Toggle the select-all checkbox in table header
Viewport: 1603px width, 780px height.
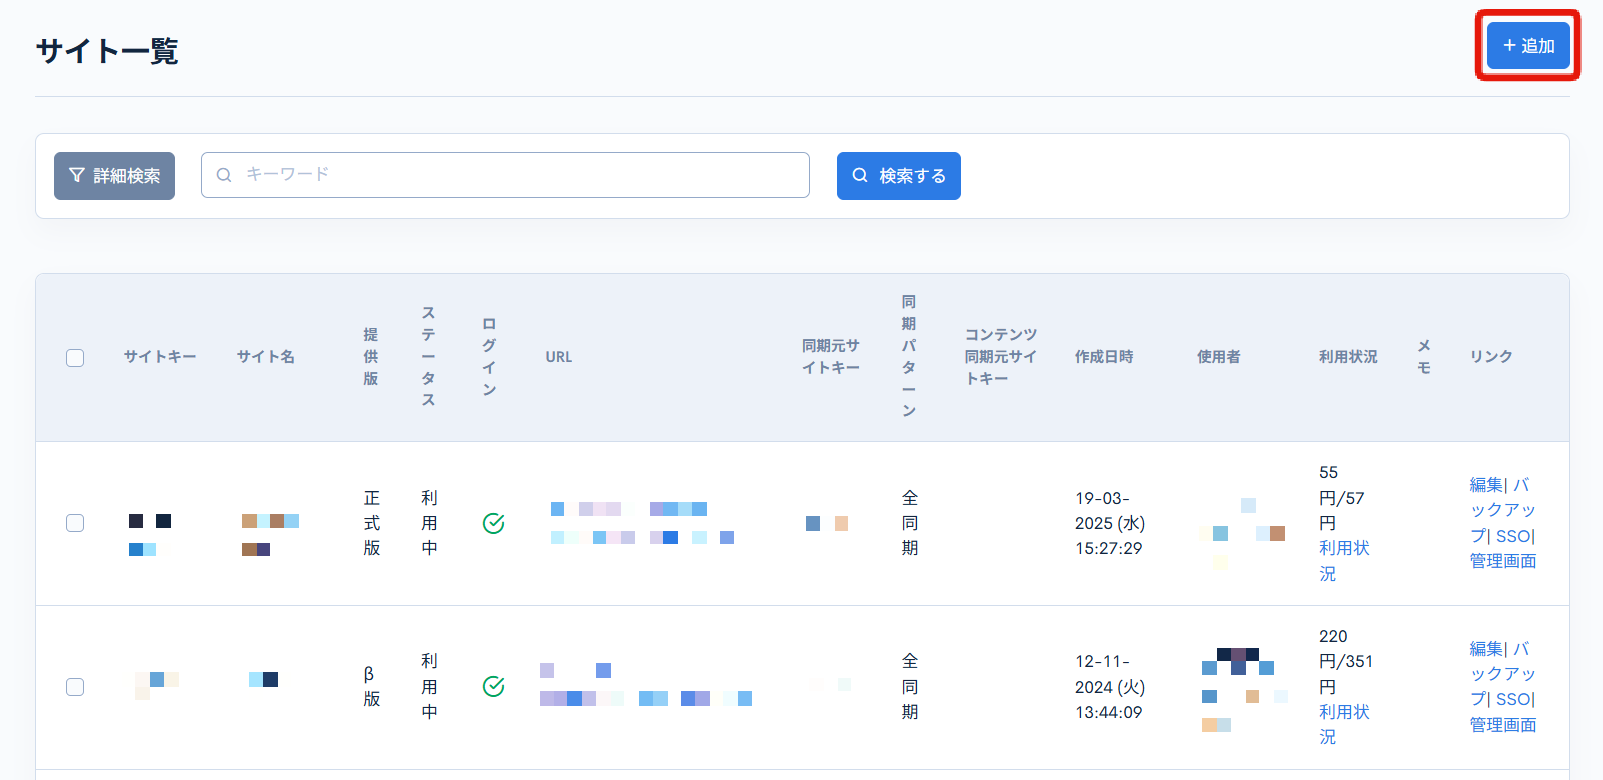click(x=75, y=358)
